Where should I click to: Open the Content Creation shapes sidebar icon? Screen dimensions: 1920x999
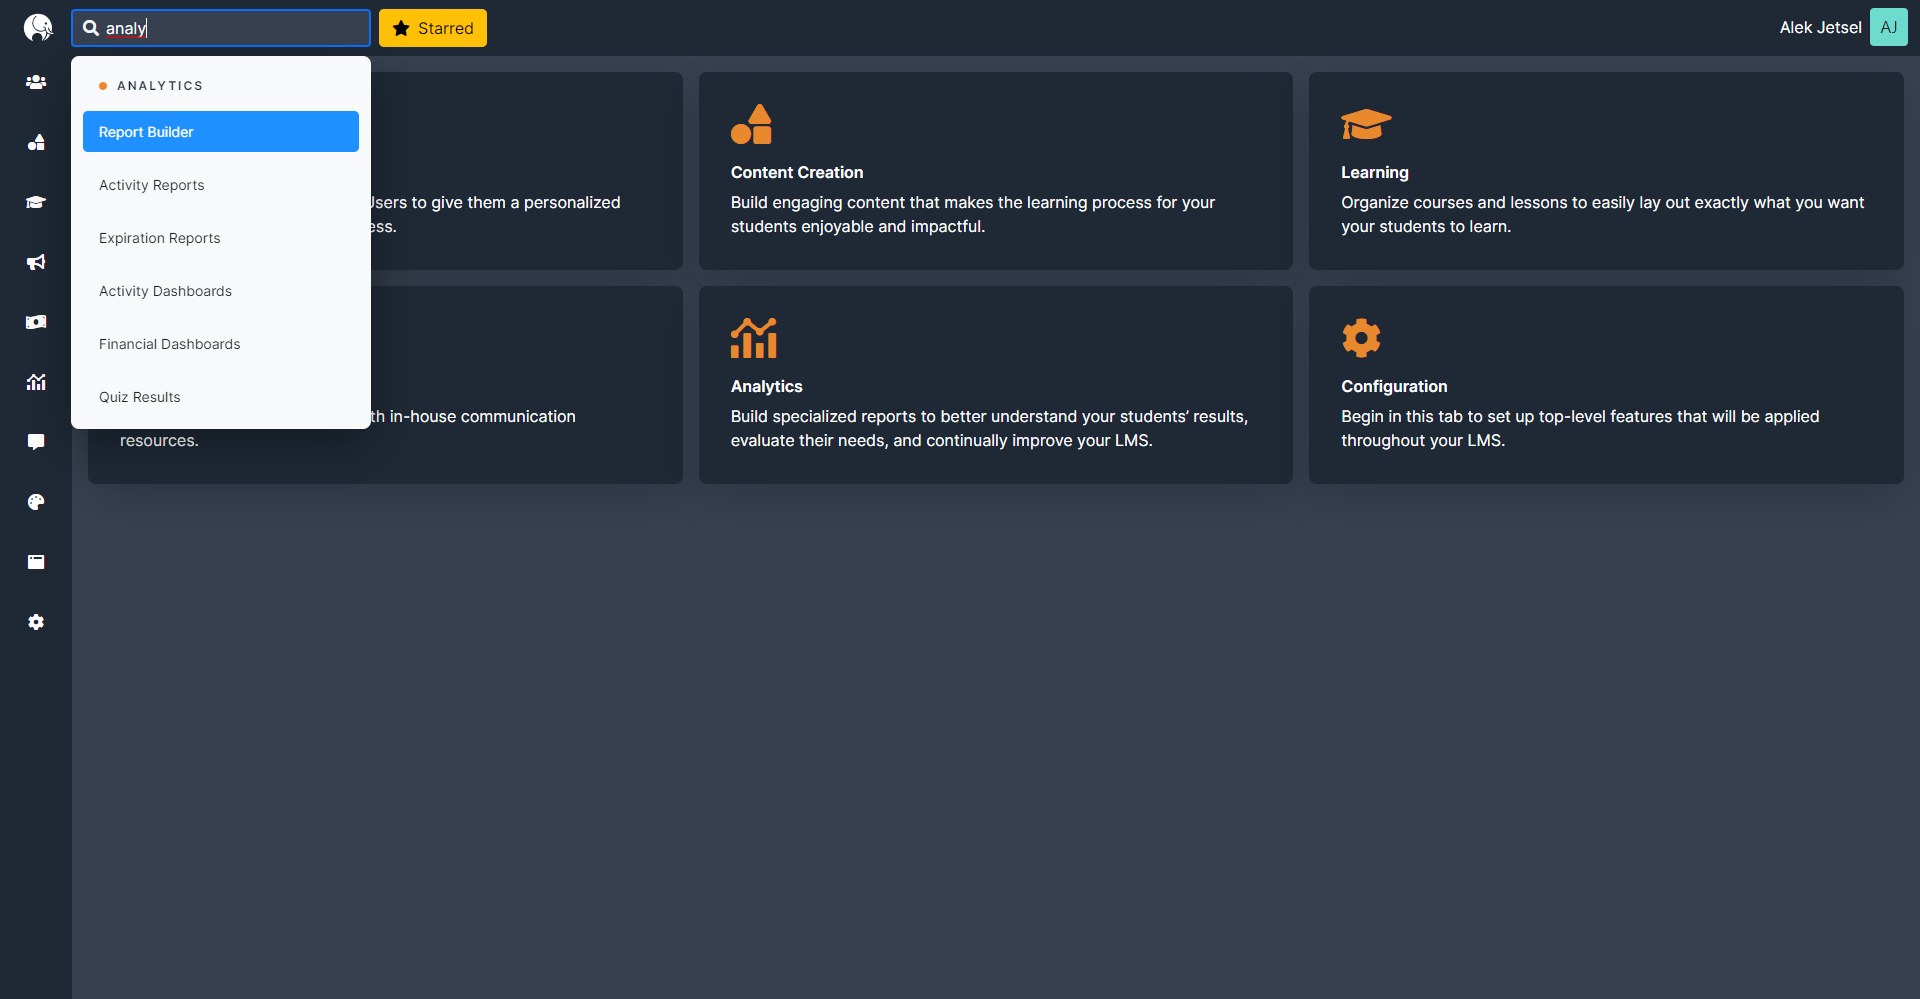(x=36, y=142)
